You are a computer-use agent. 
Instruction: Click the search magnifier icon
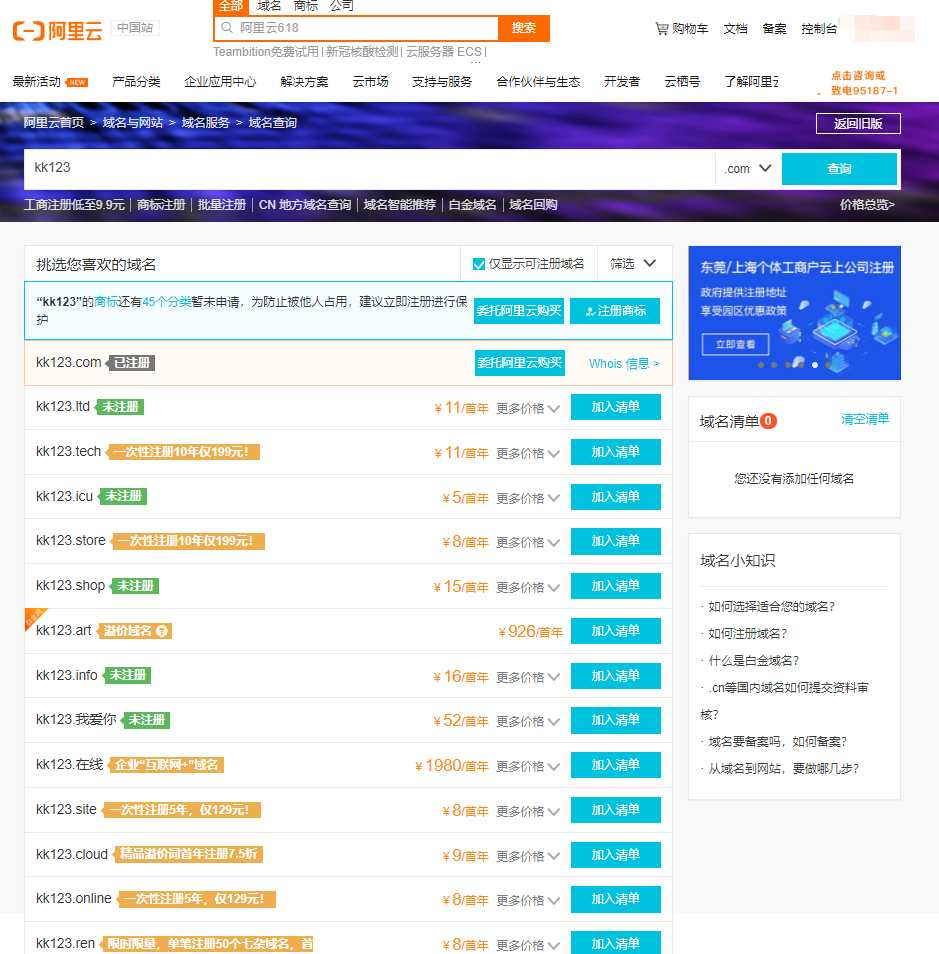coord(227,27)
